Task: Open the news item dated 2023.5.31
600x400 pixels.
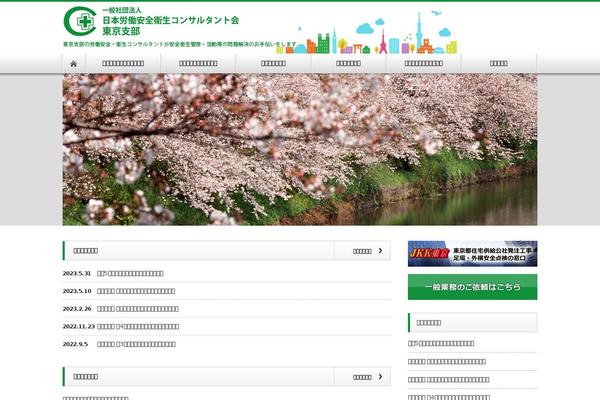Action: (x=130, y=273)
